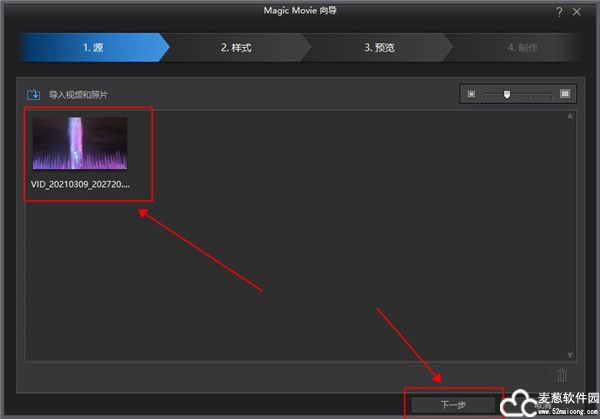This screenshot has height=419, width=600.
Task: Open help with the question mark icon
Action: (559, 12)
